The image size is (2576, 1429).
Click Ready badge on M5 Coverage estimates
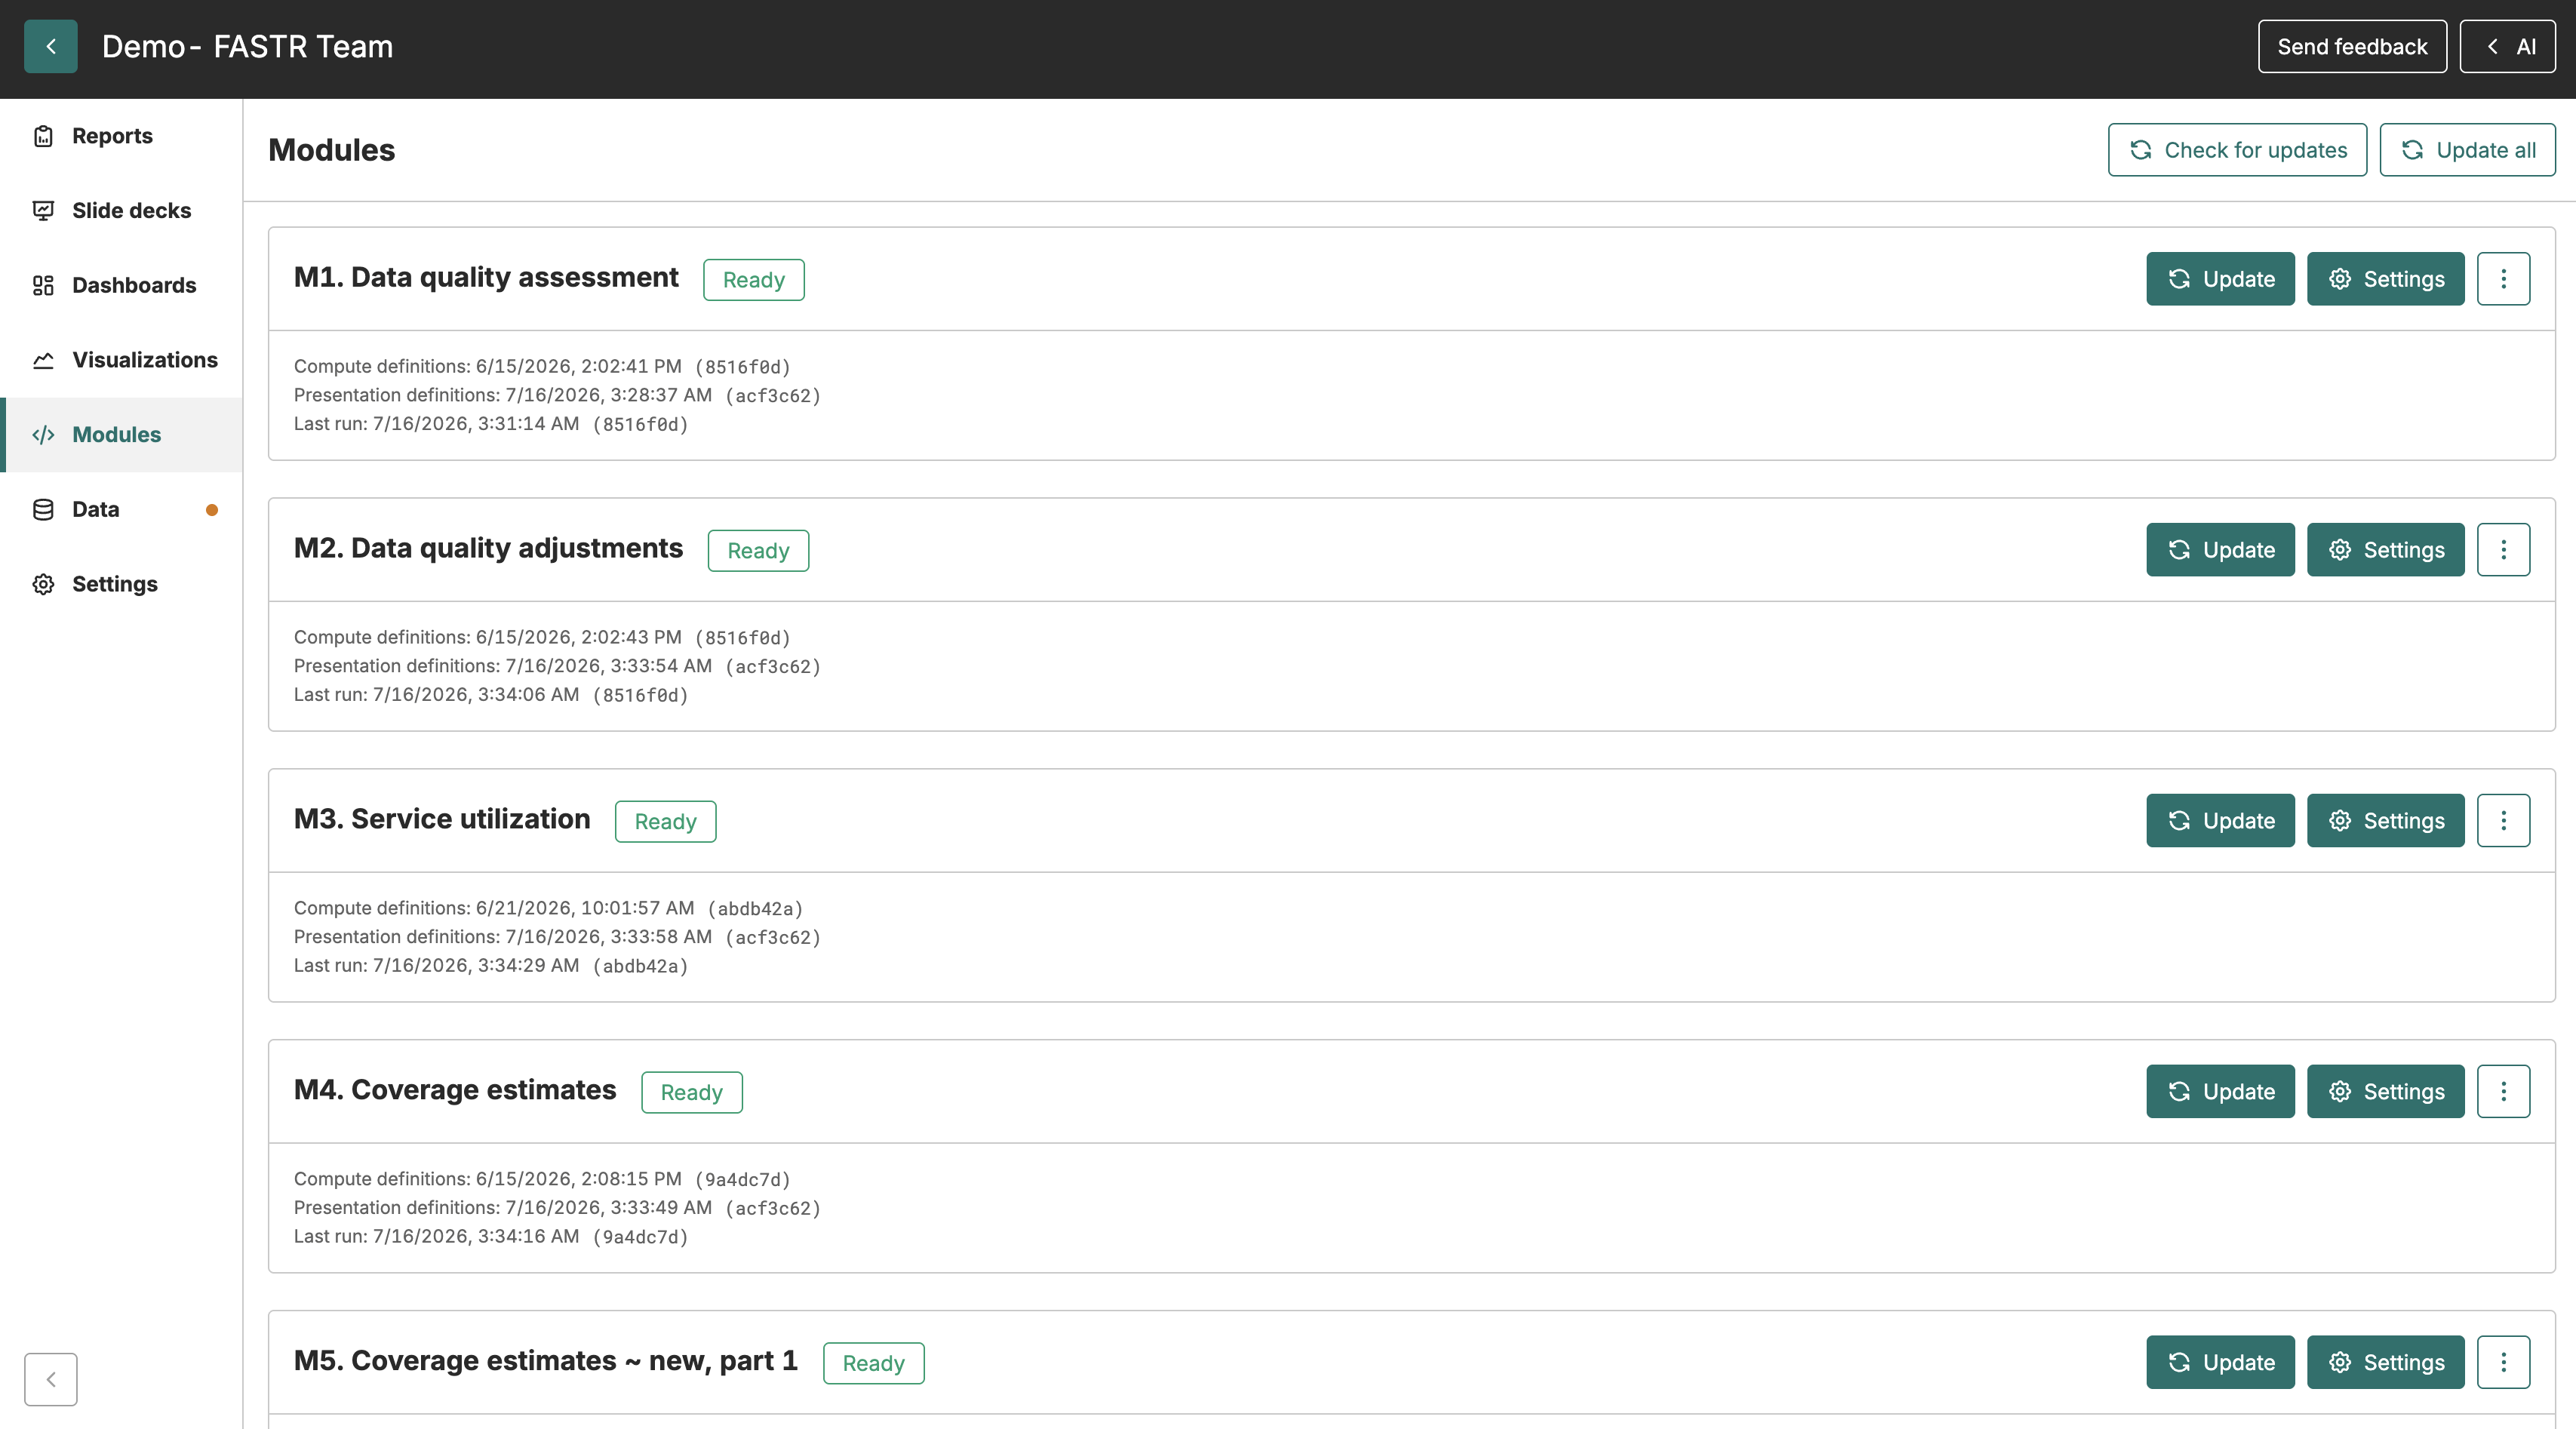tap(873, 1364)
